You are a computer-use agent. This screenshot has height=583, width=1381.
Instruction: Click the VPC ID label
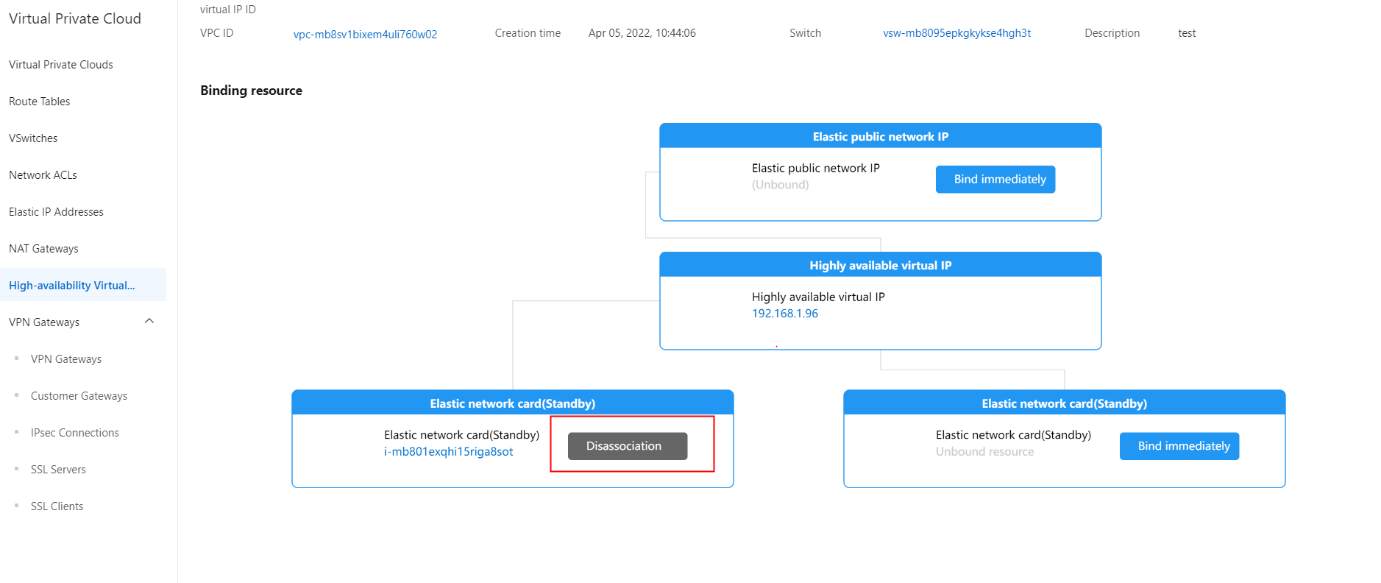tap(217, 33)
